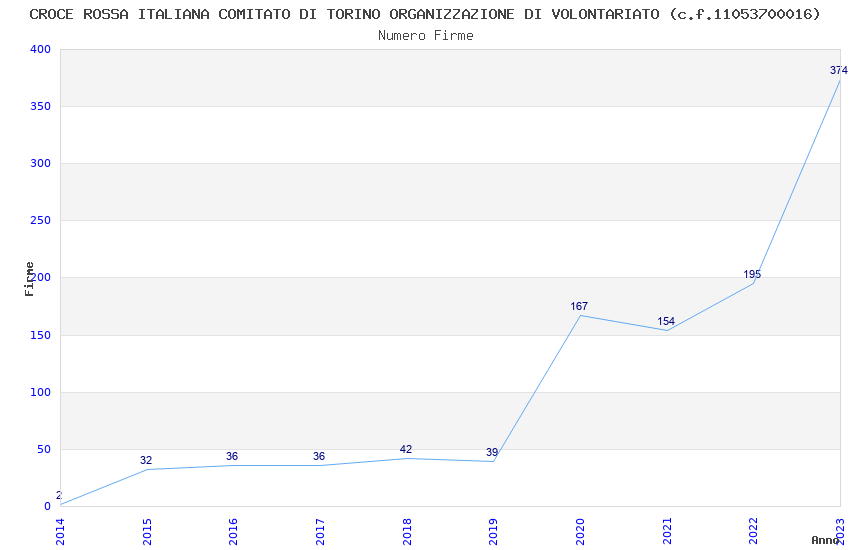Click y-axis value 350

(x=40, y=106)
